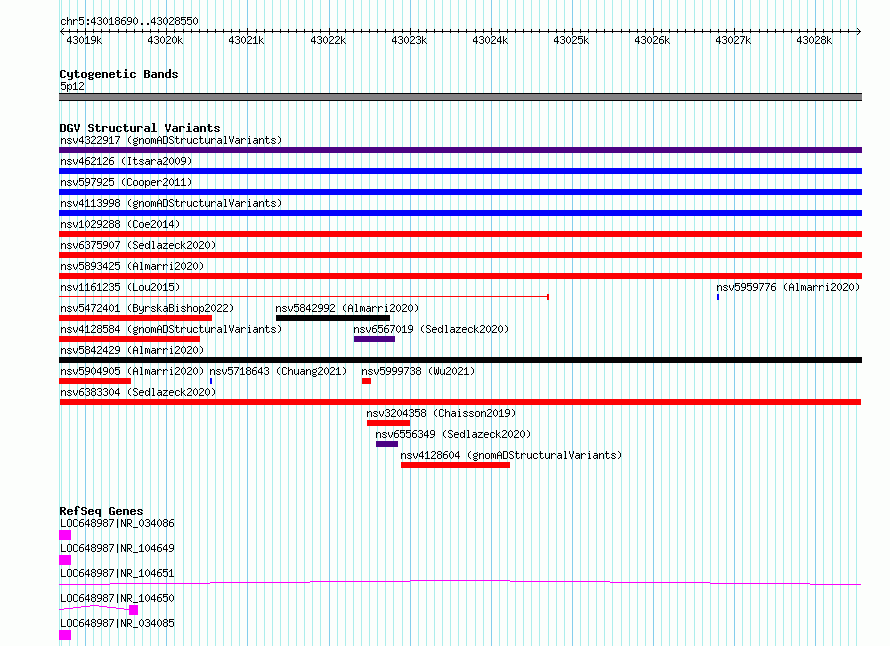
Task: Click chr5:43018690..43028550 coordinate text
Action: point(129,22)
